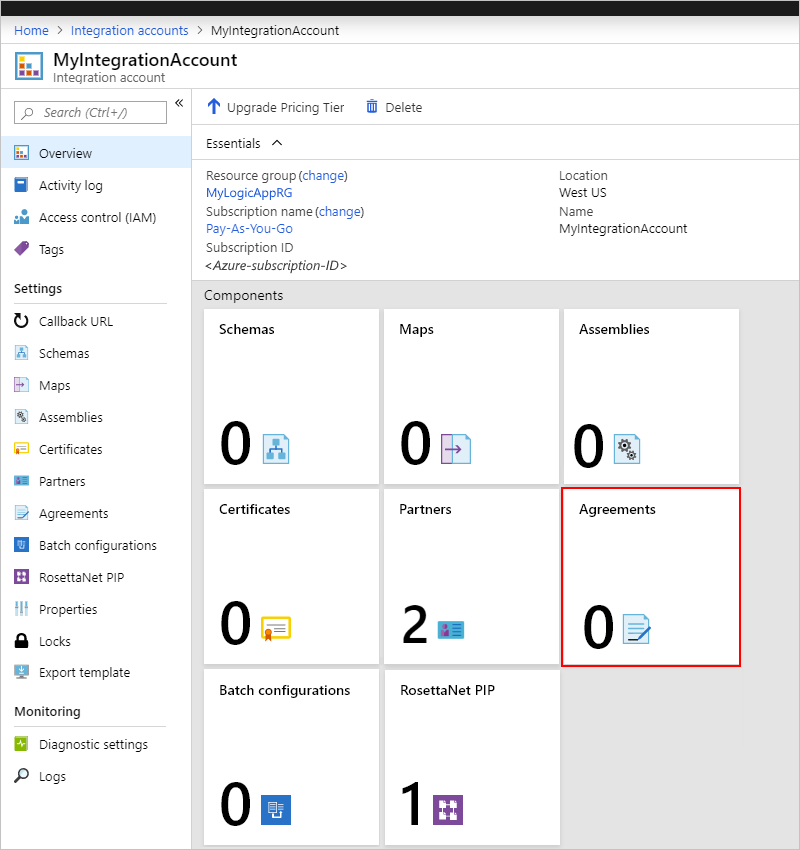Click the RosettaNet PIP sidebar icon
Image resolution: width=800 pixels, height=850 pixels.
21,577
